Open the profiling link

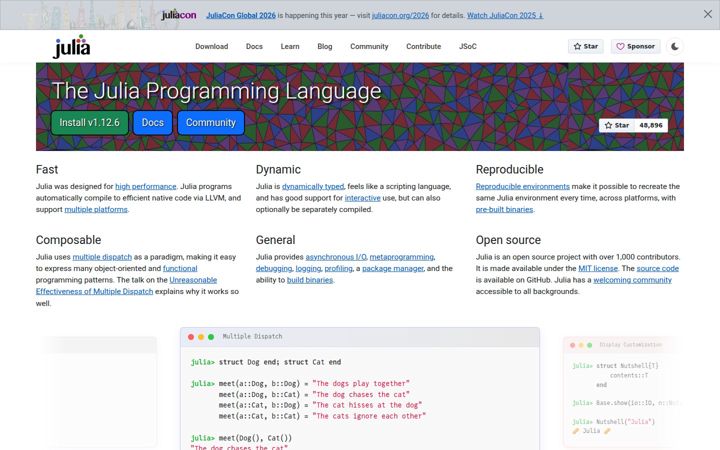tap(338, 268)
